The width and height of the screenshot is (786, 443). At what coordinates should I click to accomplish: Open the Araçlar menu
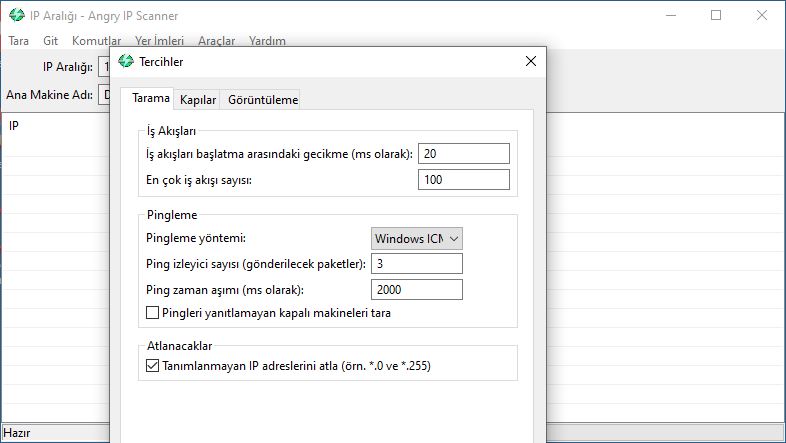pyautogui.click(x=217, y=41)
